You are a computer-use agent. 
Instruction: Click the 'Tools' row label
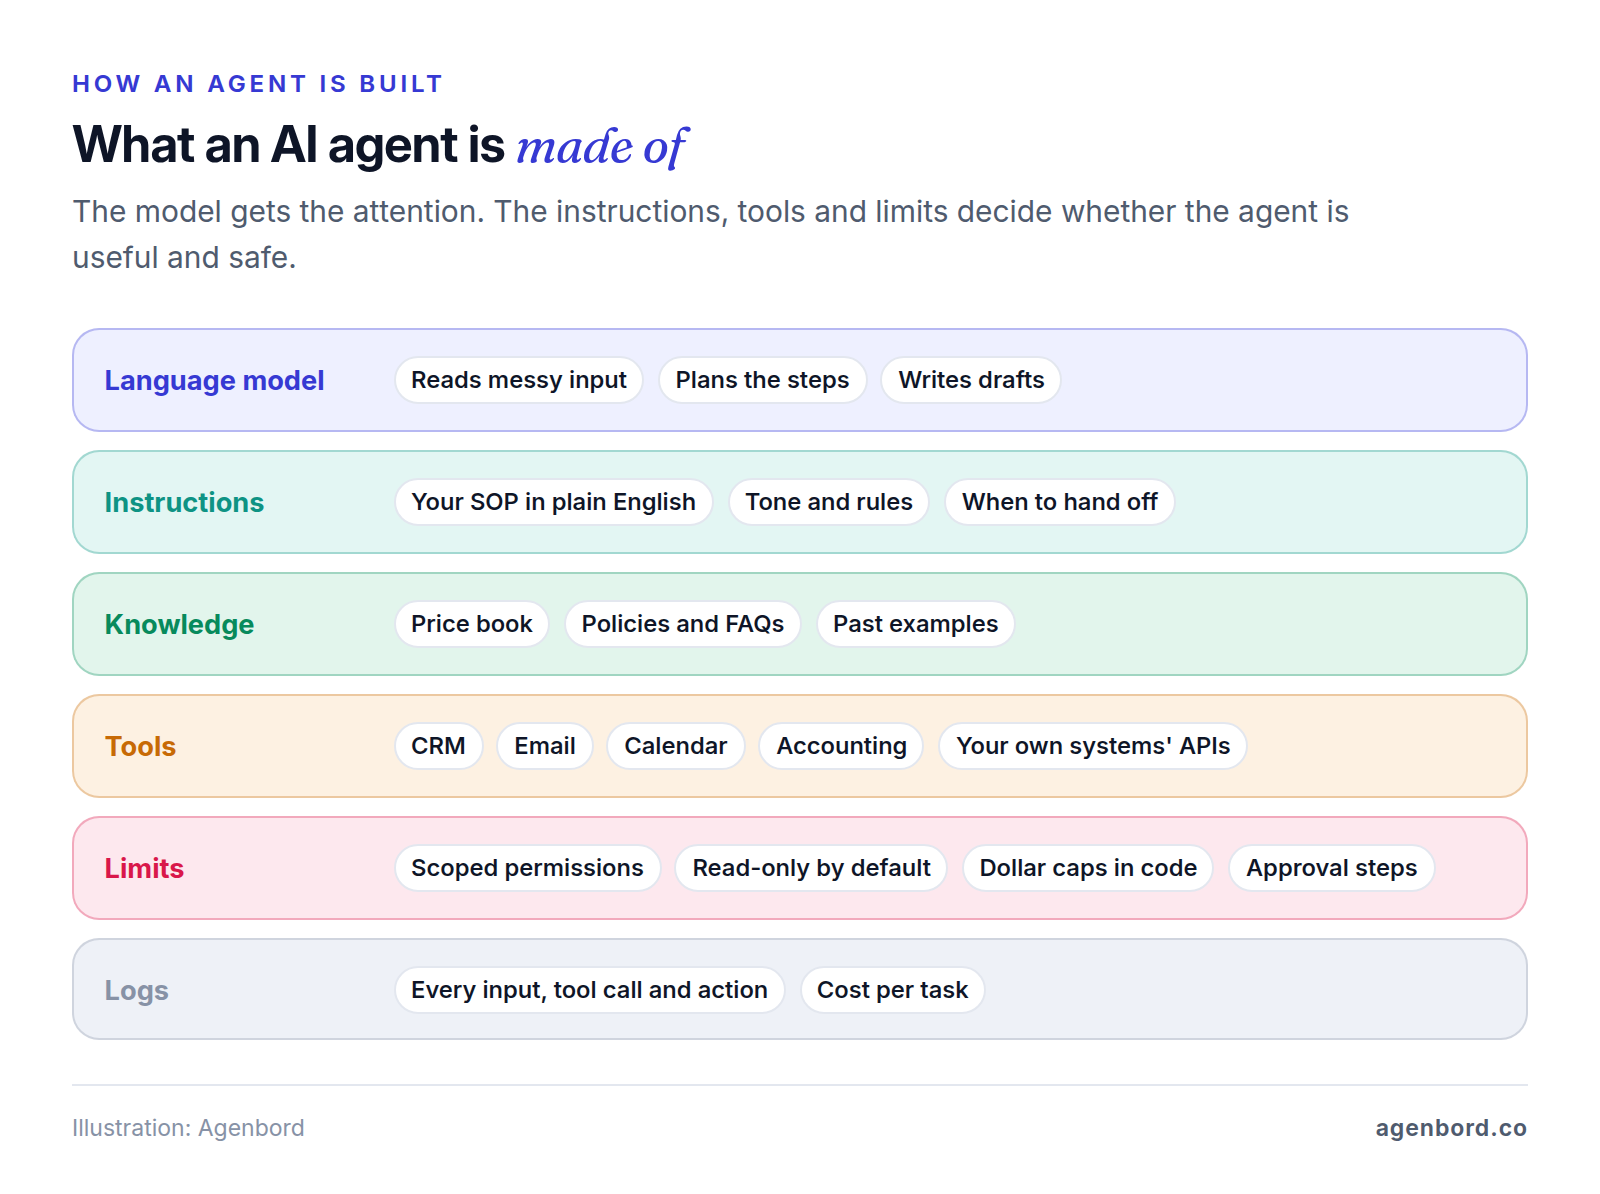[140, 747]
